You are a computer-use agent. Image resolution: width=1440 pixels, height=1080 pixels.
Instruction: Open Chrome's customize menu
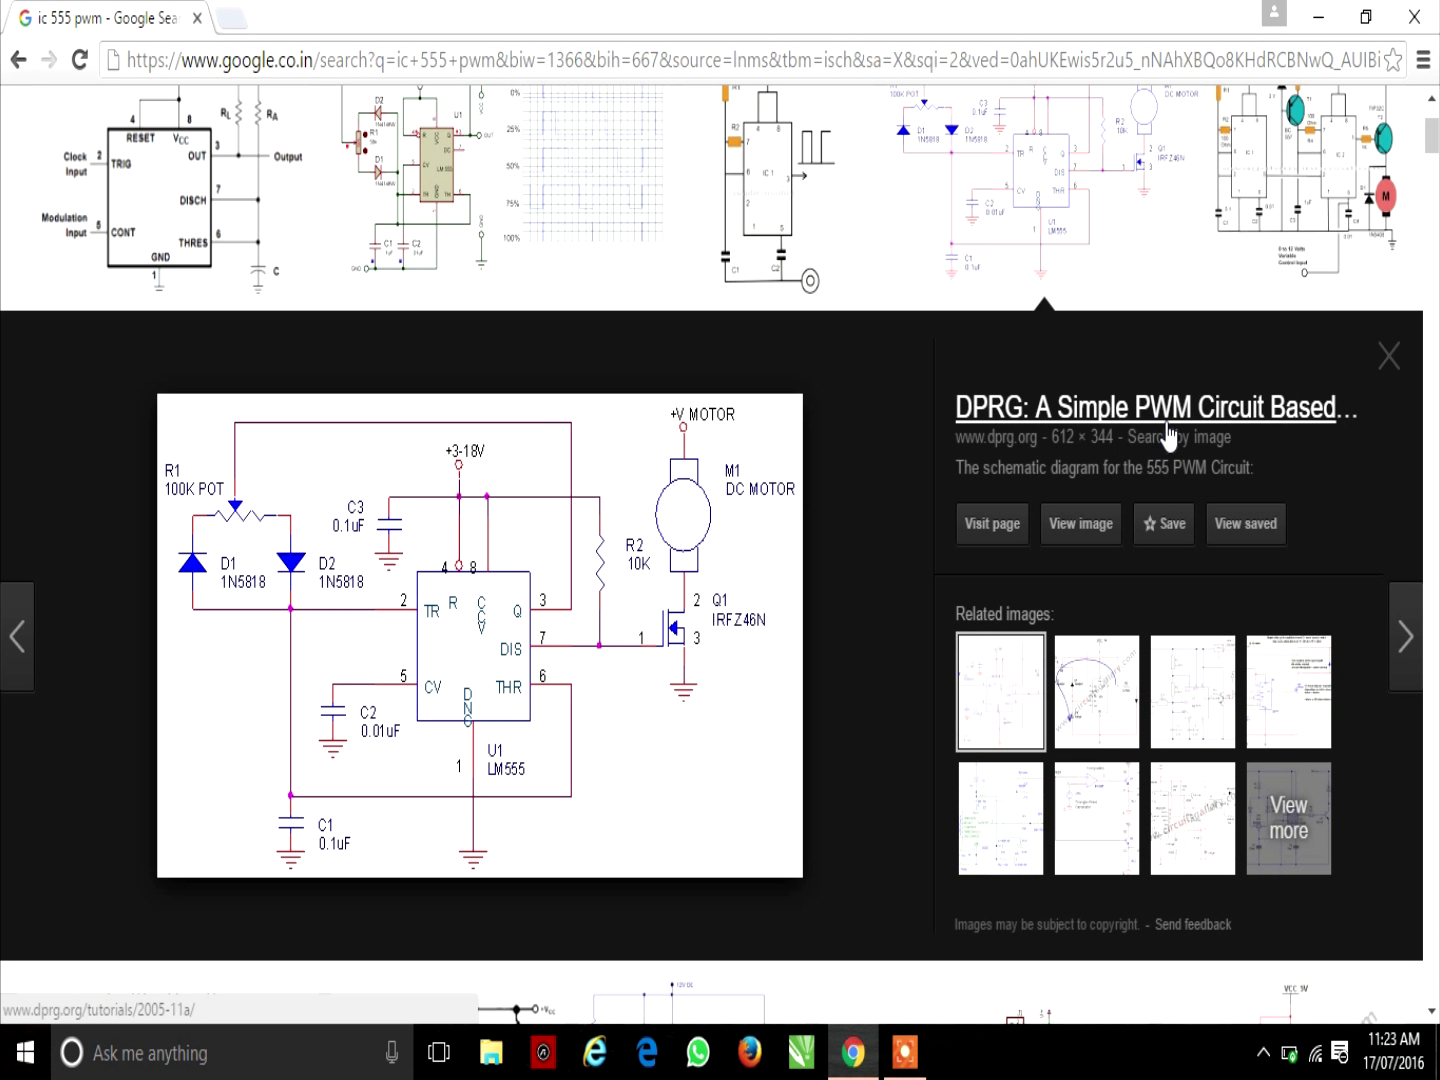tap(1424, 59)
